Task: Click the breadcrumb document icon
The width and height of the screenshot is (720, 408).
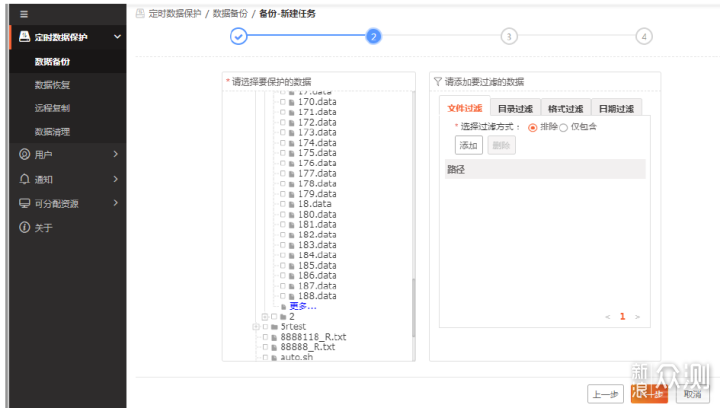Action: coord(140,14)
